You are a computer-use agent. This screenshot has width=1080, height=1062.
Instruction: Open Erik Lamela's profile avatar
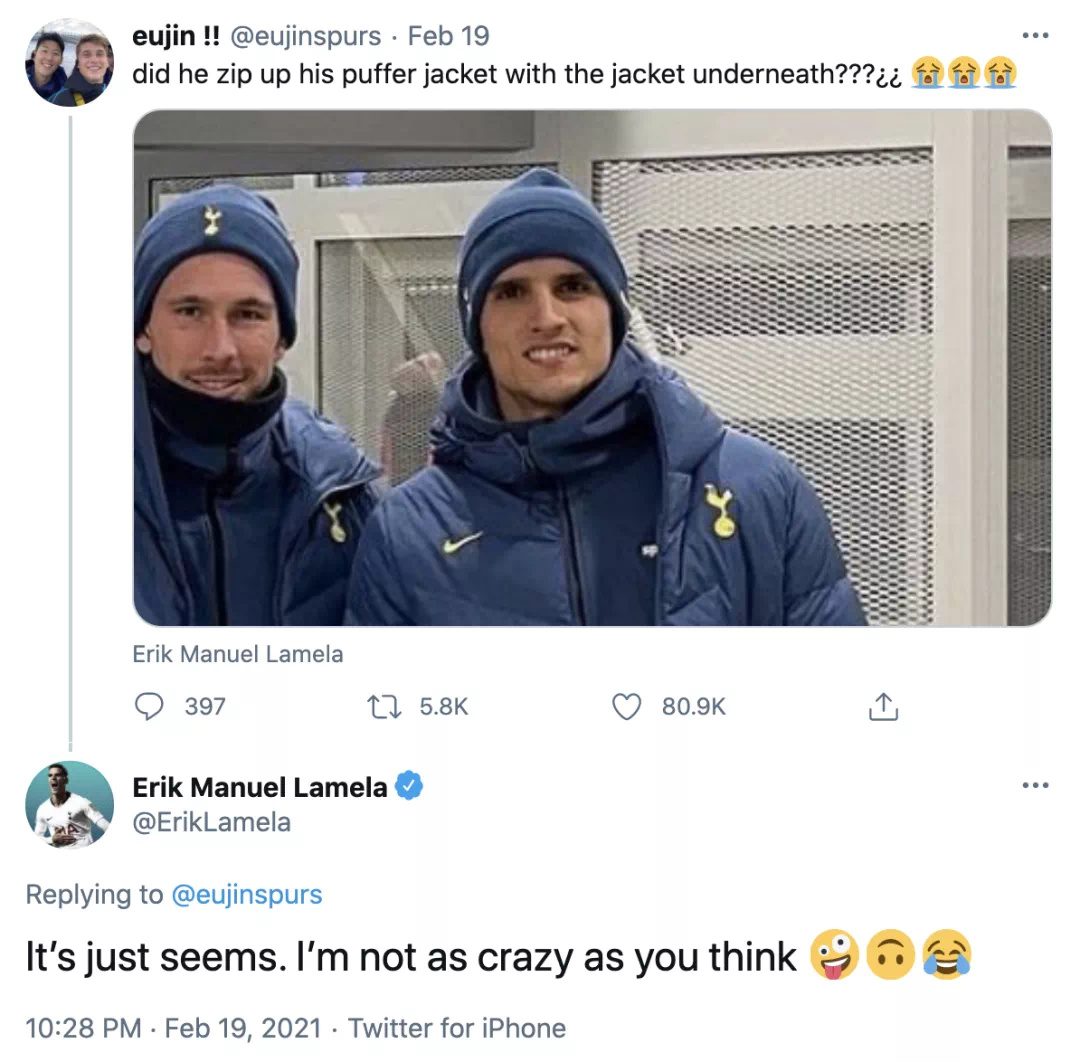[70, 804]
